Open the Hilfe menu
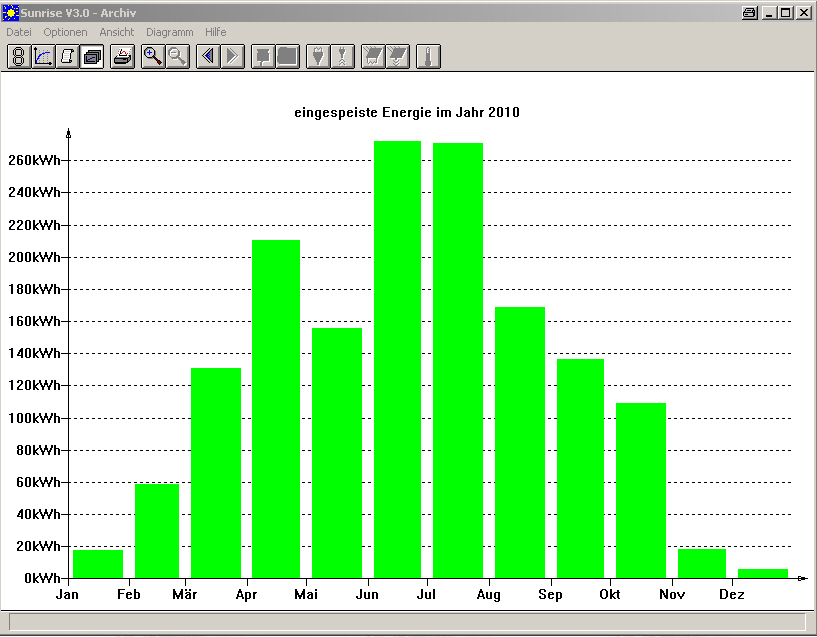 [216, 32]
